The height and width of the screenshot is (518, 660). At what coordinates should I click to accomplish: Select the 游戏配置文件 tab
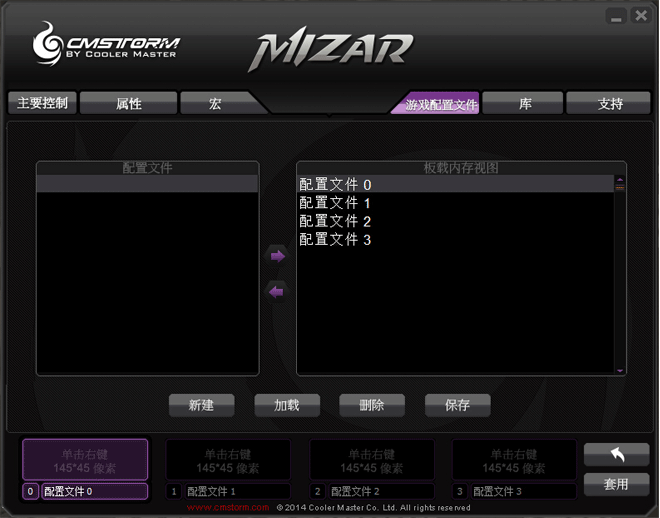[x=438, y=103]
